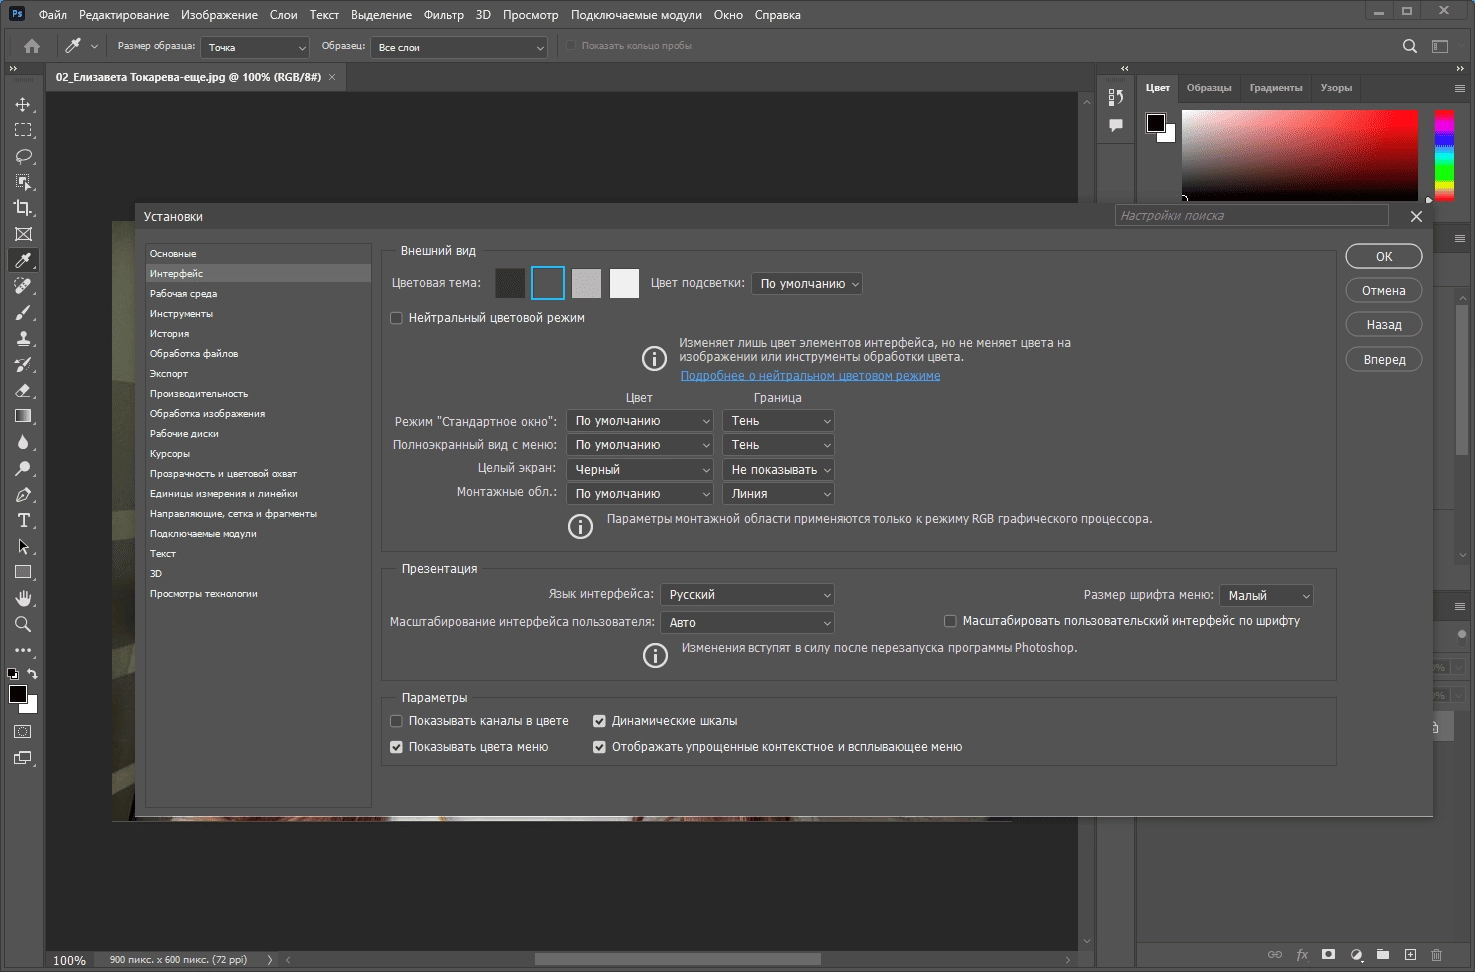
Task: Open sample size dropdown 'Точка'
Action: click(255, 47)
